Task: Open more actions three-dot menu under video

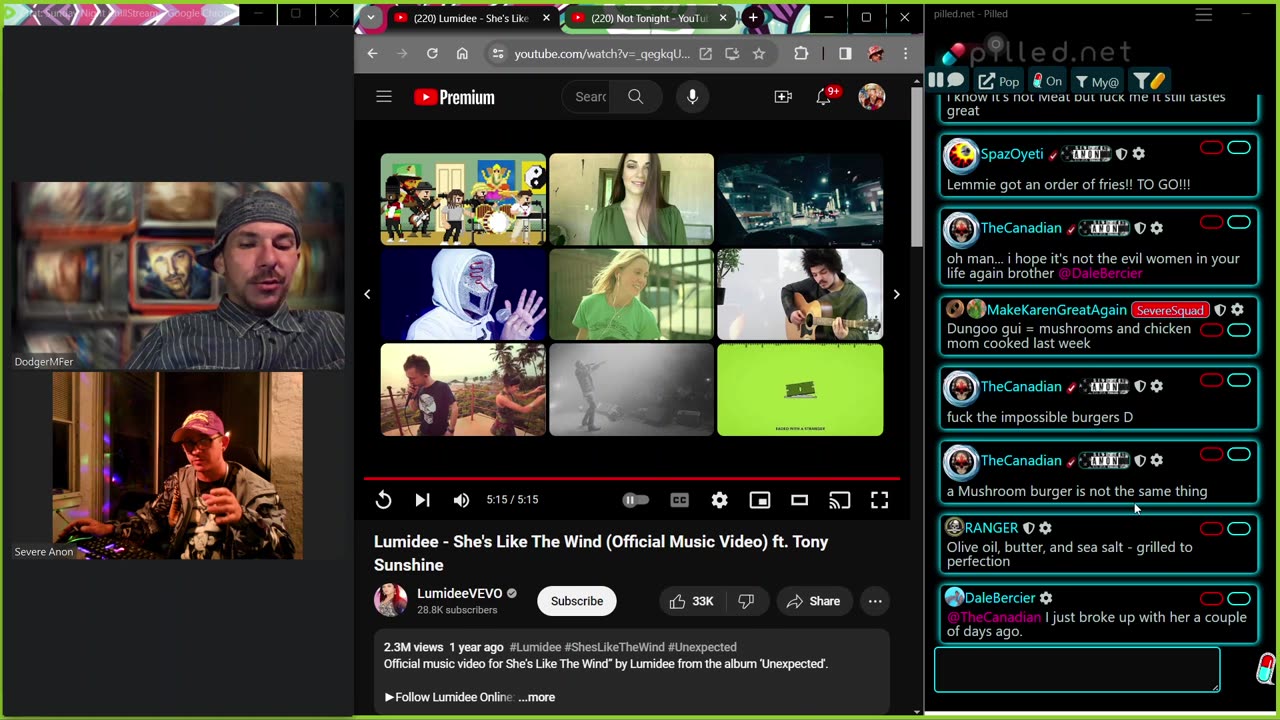Action: 875,601
